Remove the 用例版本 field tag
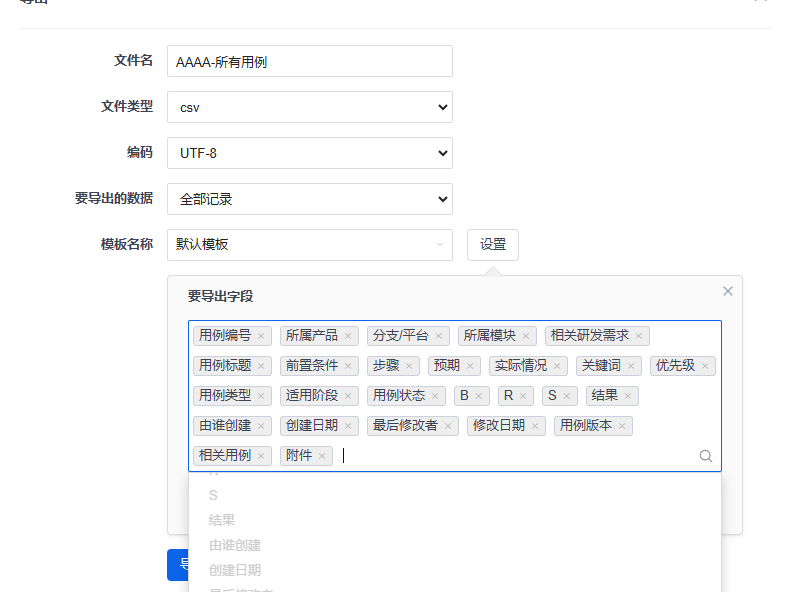This screenshot has height=592, width=789. point(622,426)
